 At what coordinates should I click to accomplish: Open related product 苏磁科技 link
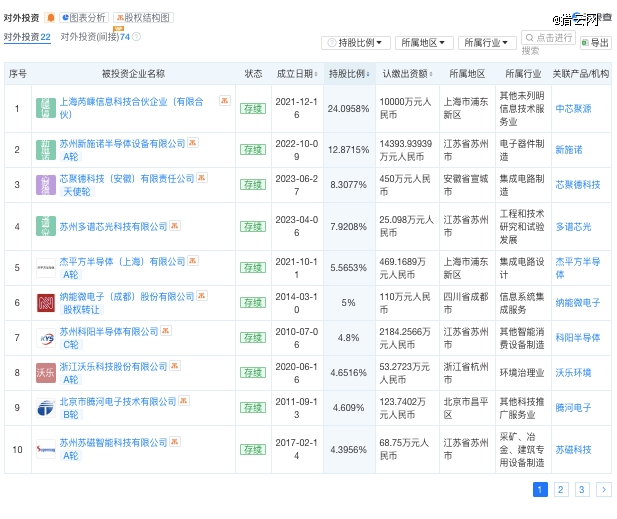point(573,449)
